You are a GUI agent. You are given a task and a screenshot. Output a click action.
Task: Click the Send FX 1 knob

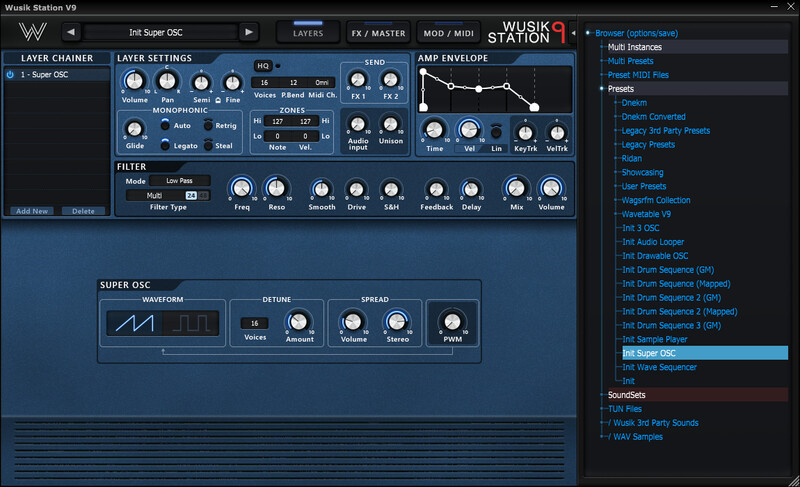[358, 80]
